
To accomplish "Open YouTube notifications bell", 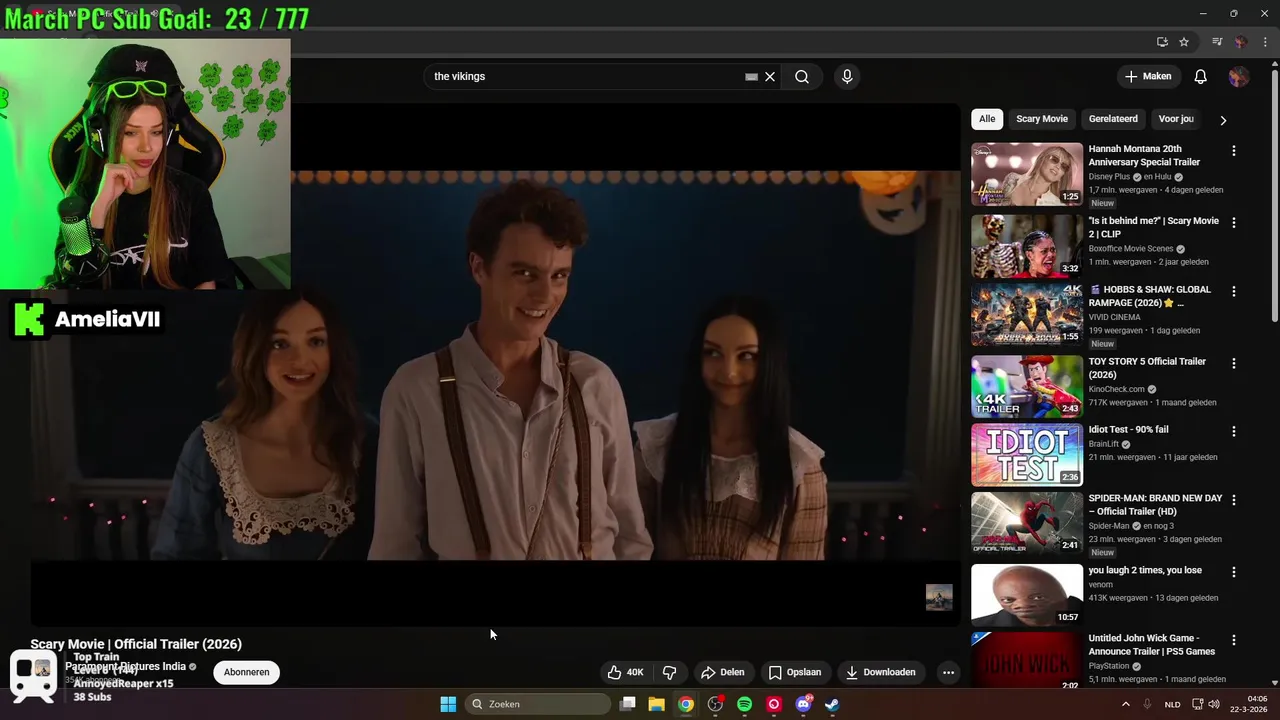I will [1201, 77].
